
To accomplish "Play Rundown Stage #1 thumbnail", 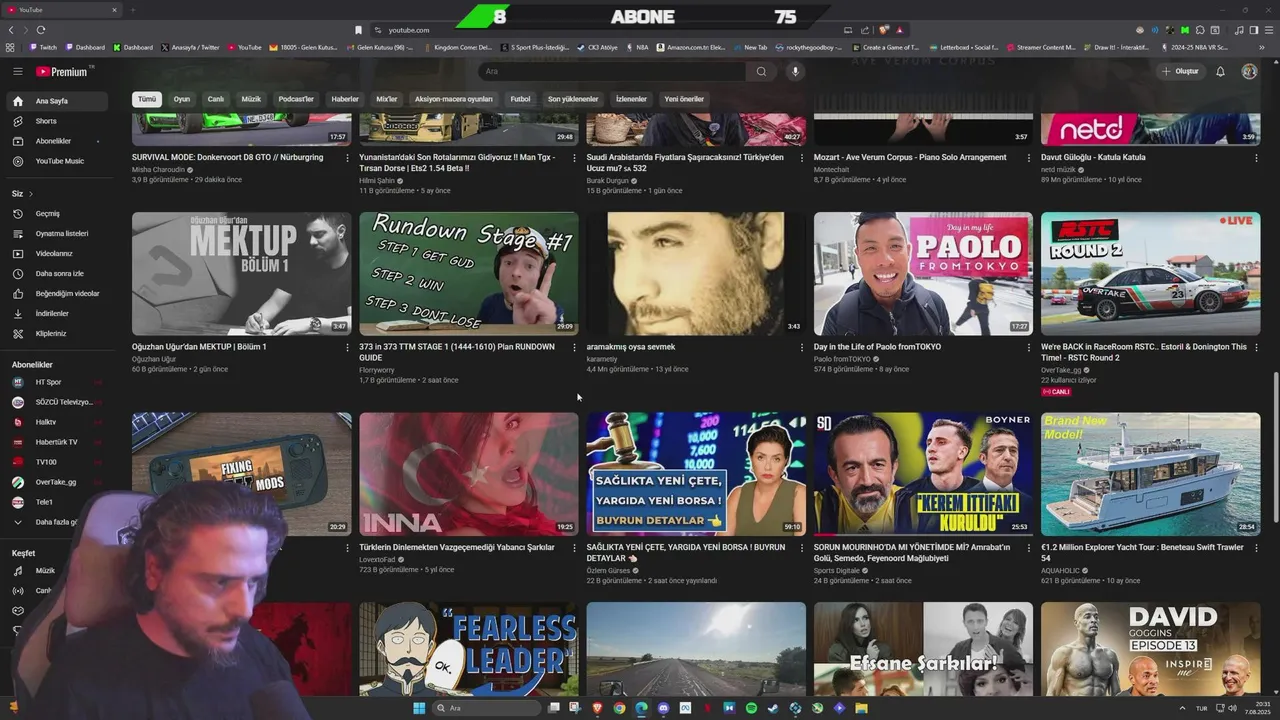I will click(x=469, y=273).
